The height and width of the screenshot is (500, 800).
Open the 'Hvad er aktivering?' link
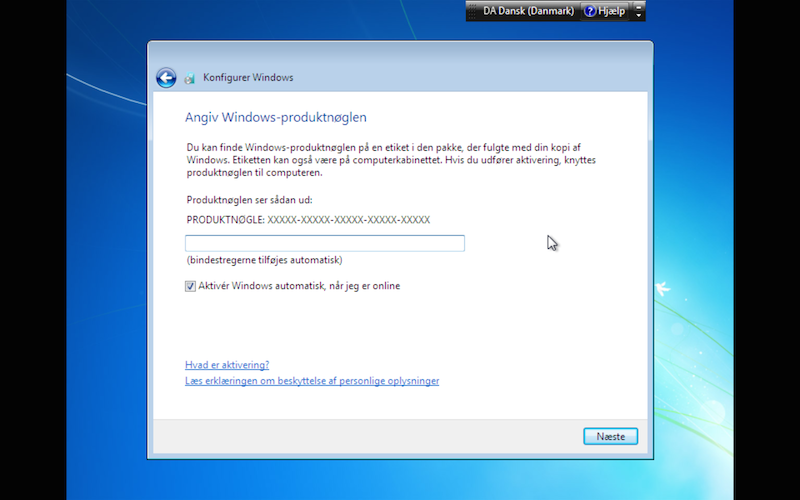coord(227,365)
